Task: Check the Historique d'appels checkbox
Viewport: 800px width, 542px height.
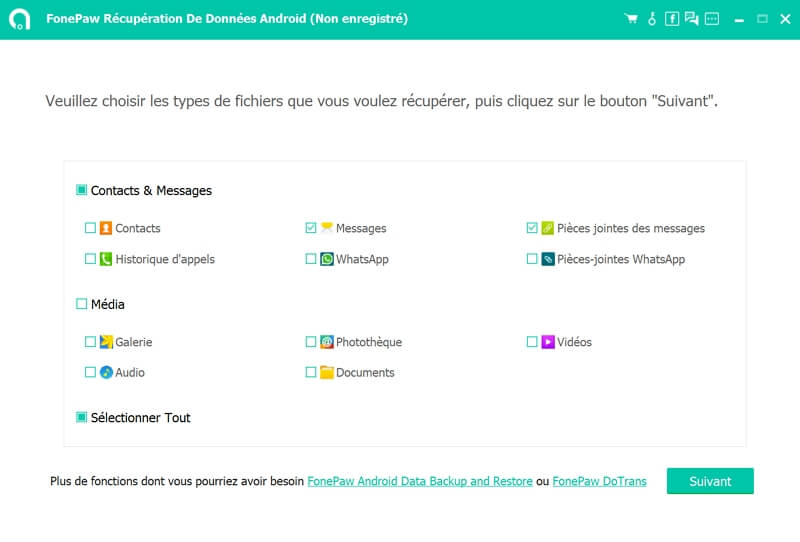Action: point(90,259)
